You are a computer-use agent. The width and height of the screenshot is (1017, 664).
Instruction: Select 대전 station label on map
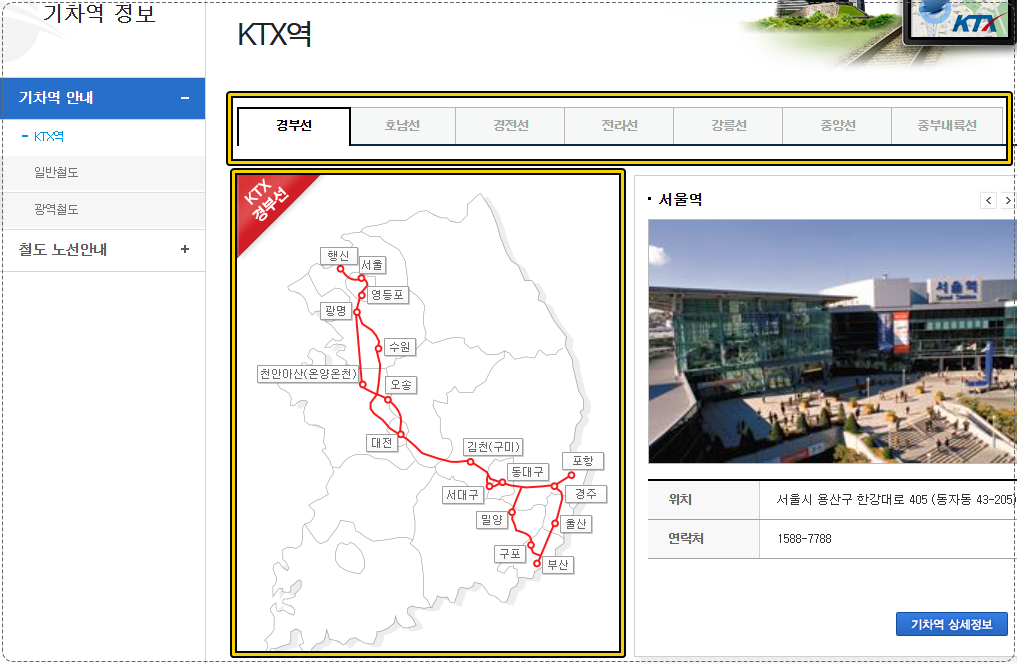click(381, 442)
